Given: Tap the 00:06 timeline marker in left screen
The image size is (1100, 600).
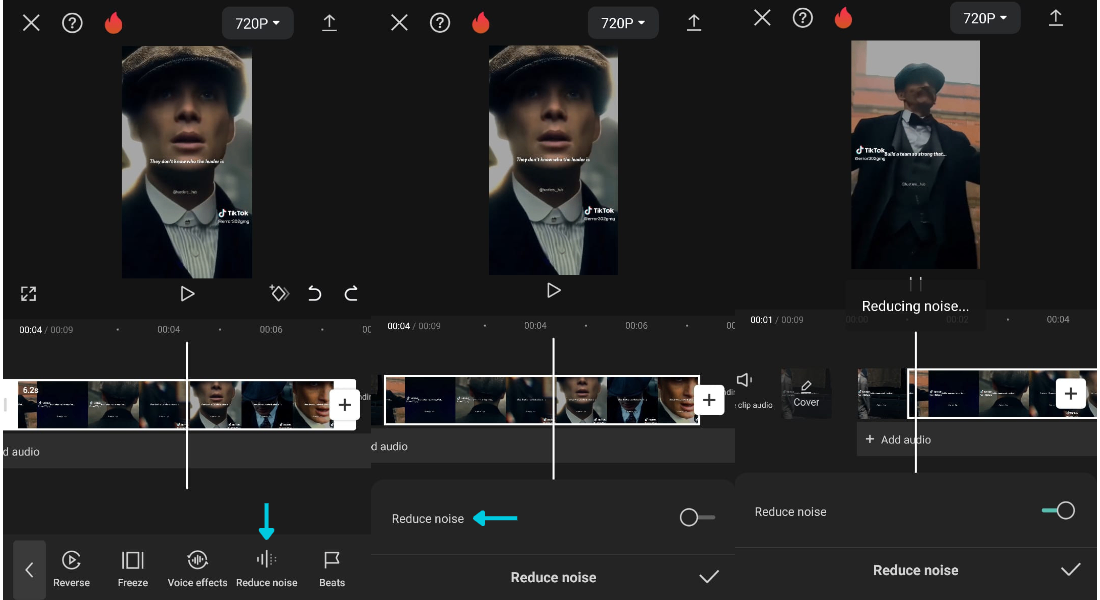Looking at the screenshot, I should 271,329.
